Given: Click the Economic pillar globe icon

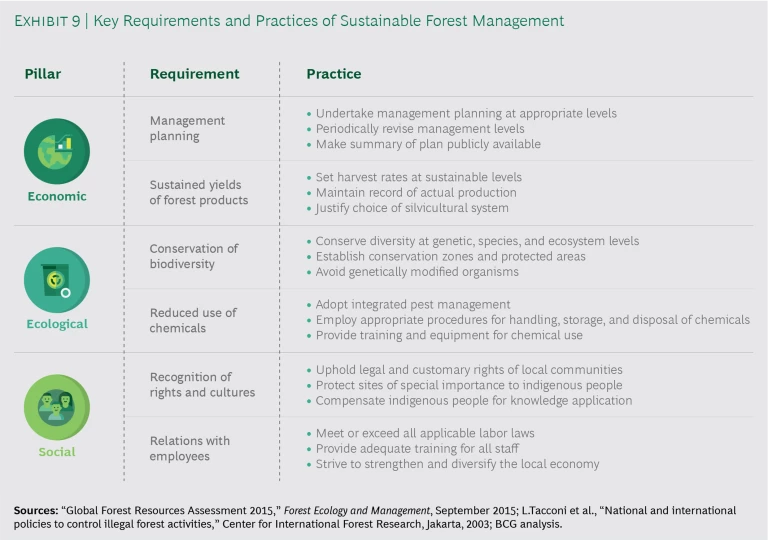Looking at the screenshot, I should click(57, 152).
